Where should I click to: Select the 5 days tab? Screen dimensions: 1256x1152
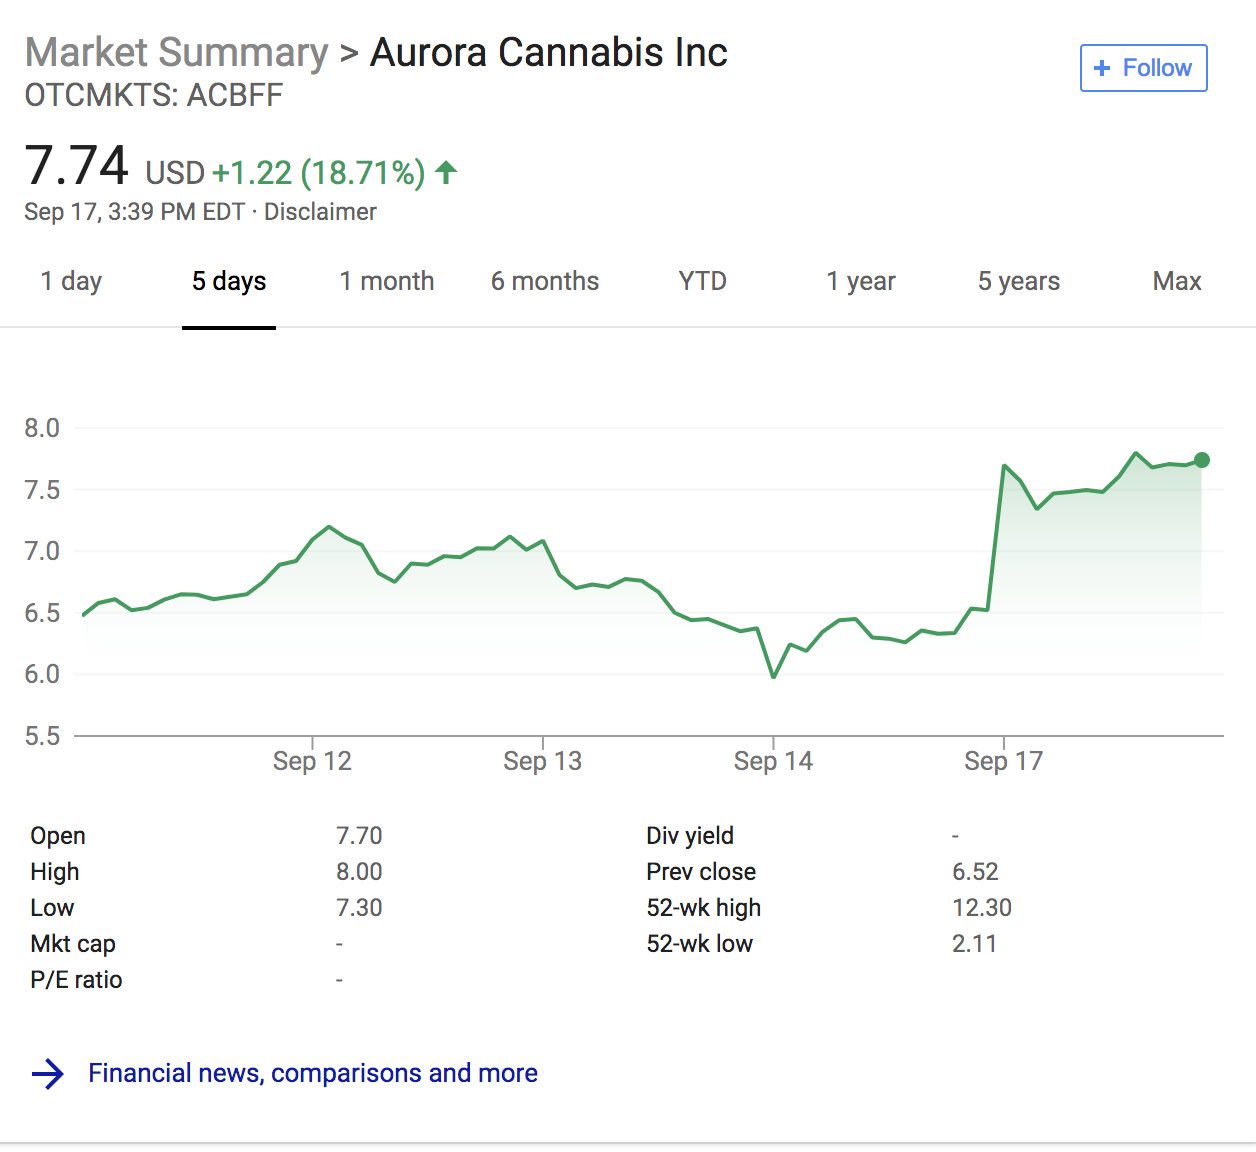(229, 281)
